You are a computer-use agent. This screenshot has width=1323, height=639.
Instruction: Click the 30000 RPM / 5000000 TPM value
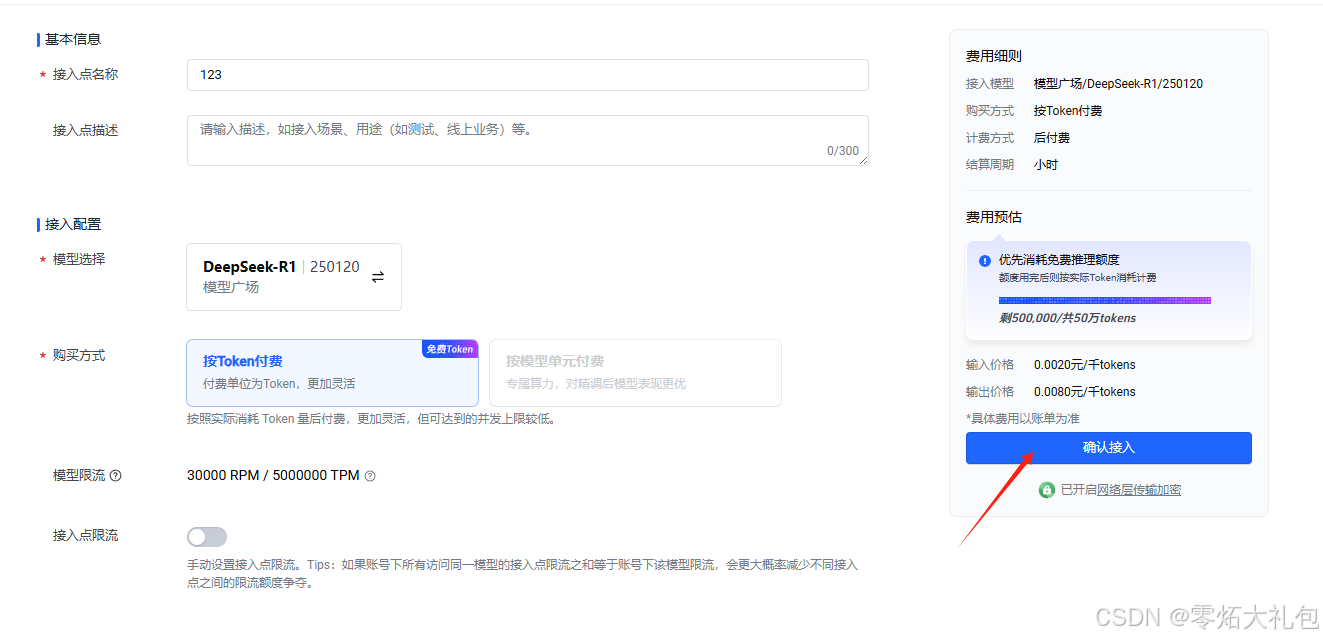pos(273,476)
